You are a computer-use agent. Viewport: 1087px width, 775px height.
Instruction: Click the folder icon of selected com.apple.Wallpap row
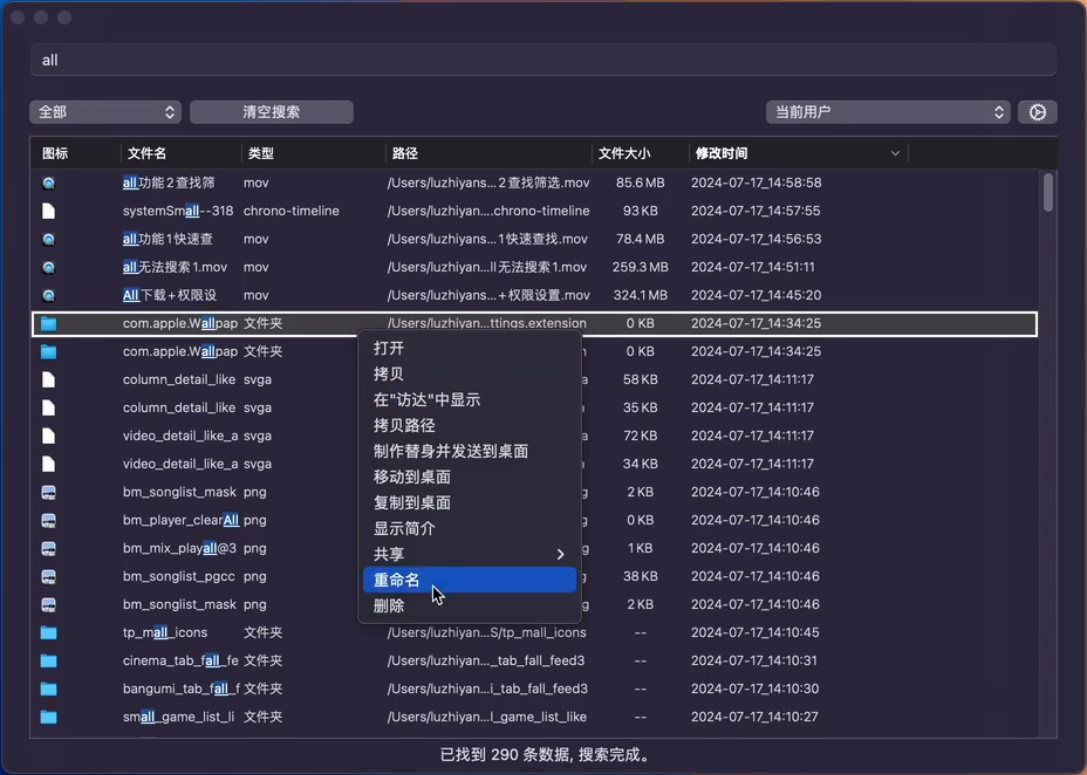click(x=49, y=324)
